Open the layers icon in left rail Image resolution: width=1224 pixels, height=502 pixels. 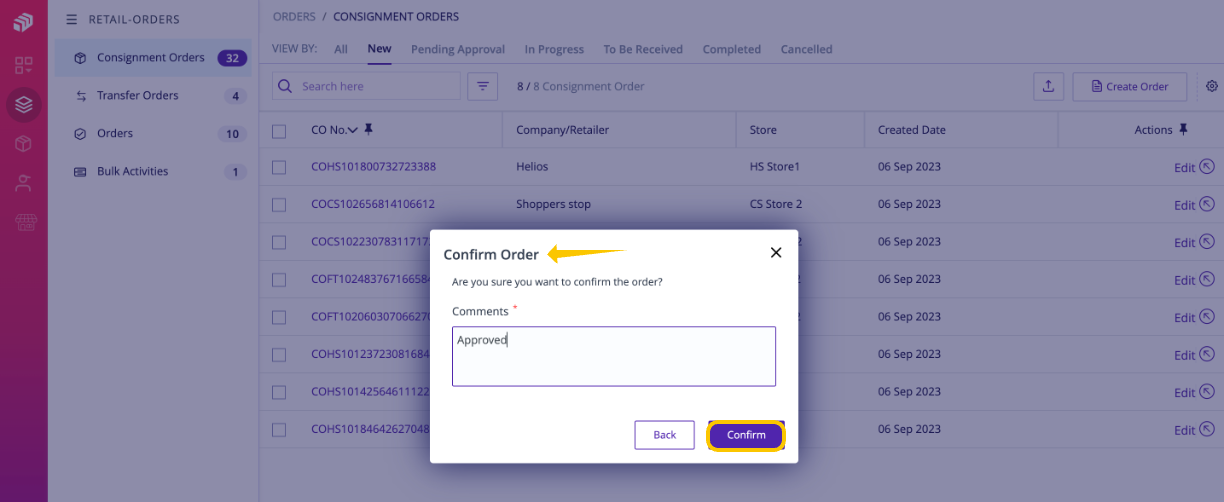coord(24,104)
